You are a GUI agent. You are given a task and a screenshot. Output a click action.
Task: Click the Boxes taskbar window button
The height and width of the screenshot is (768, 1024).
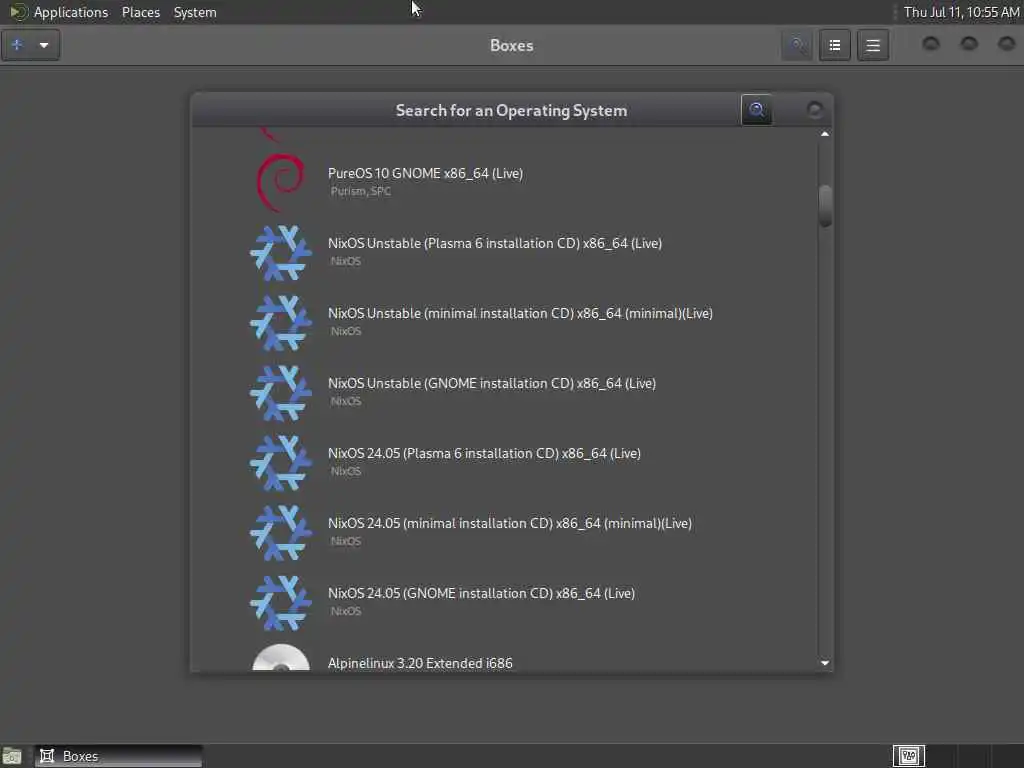[118, 756]
